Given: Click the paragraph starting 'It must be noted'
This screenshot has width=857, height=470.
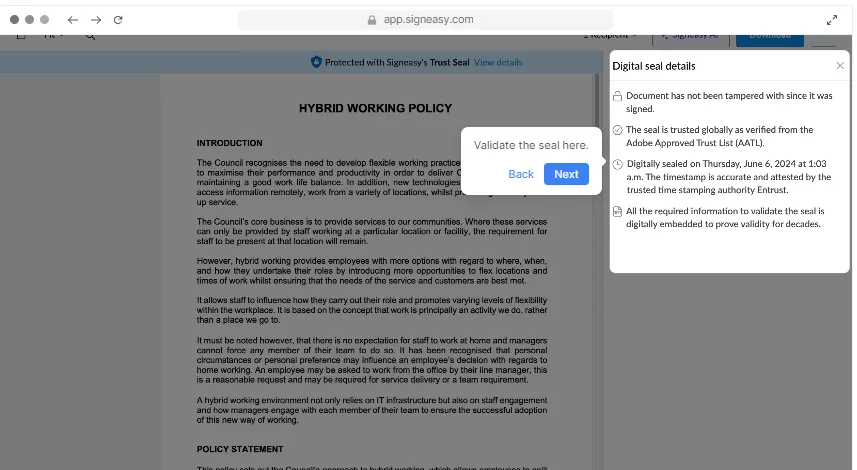Looking at the screenshot, I should 372,360.
